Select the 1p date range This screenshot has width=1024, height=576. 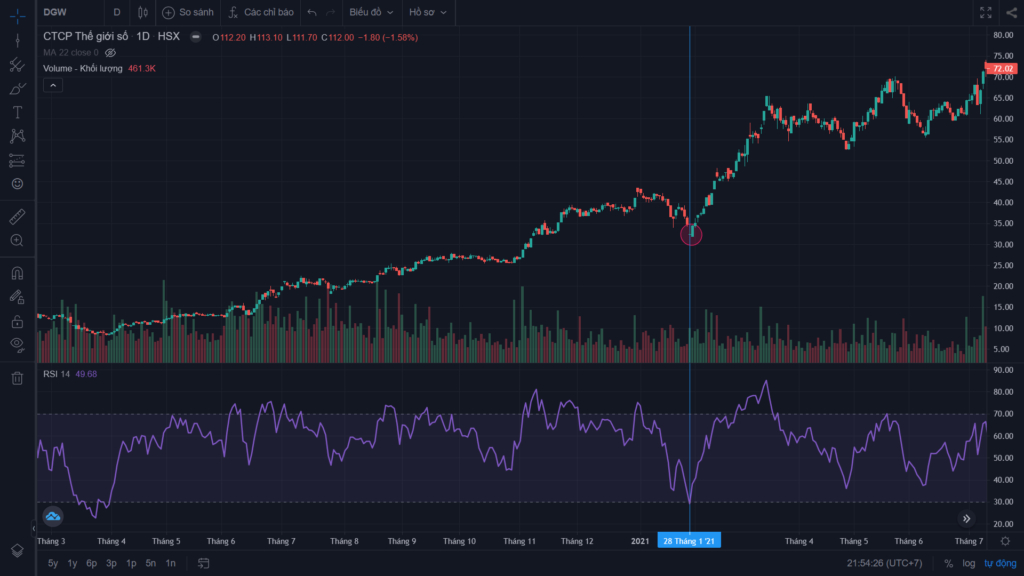tap(131, 563)
